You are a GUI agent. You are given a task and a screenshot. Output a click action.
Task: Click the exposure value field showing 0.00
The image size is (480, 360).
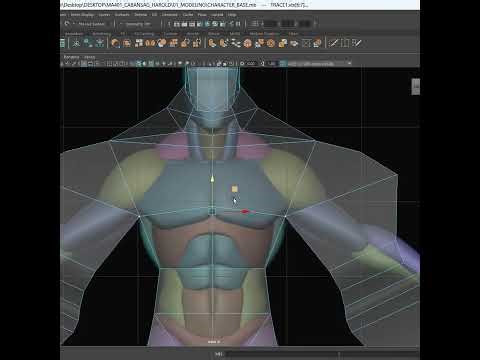[251, 63]
